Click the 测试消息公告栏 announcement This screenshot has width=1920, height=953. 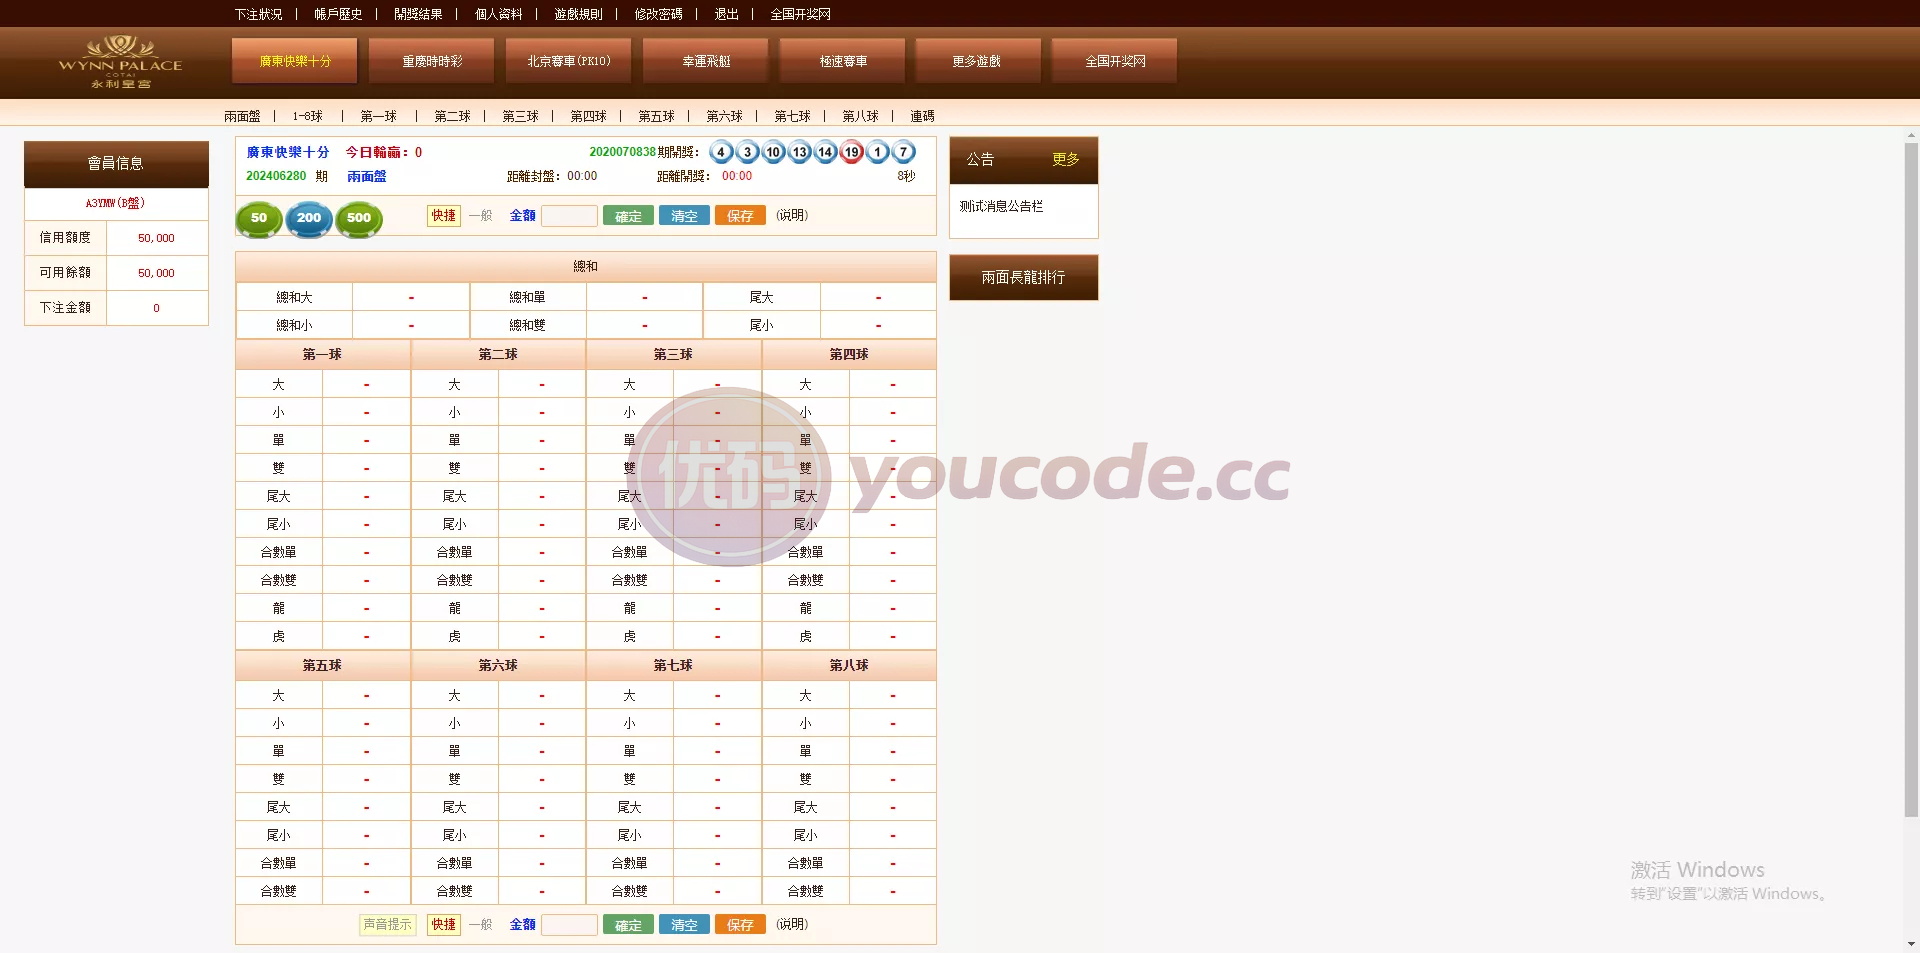pyautogui.click(x=1001, y=206)
